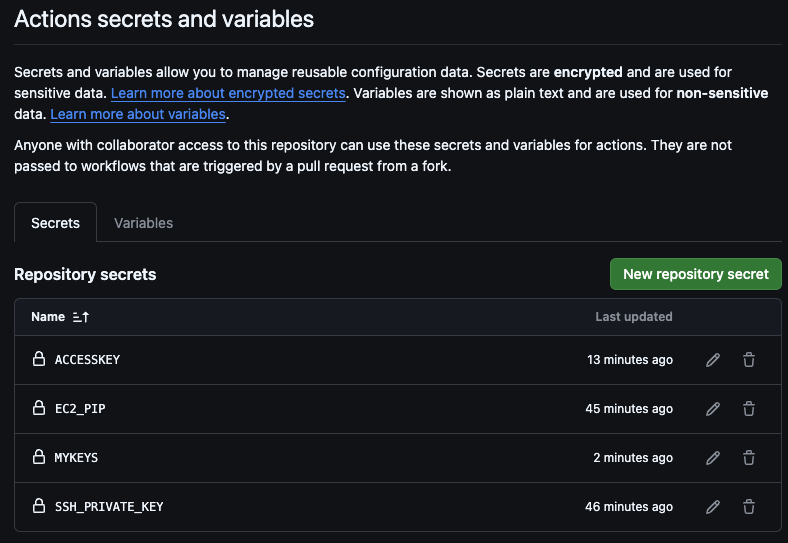Screen dimensions: 788x543
Task: Click the Name column header
Action: [x=48, y=317]
